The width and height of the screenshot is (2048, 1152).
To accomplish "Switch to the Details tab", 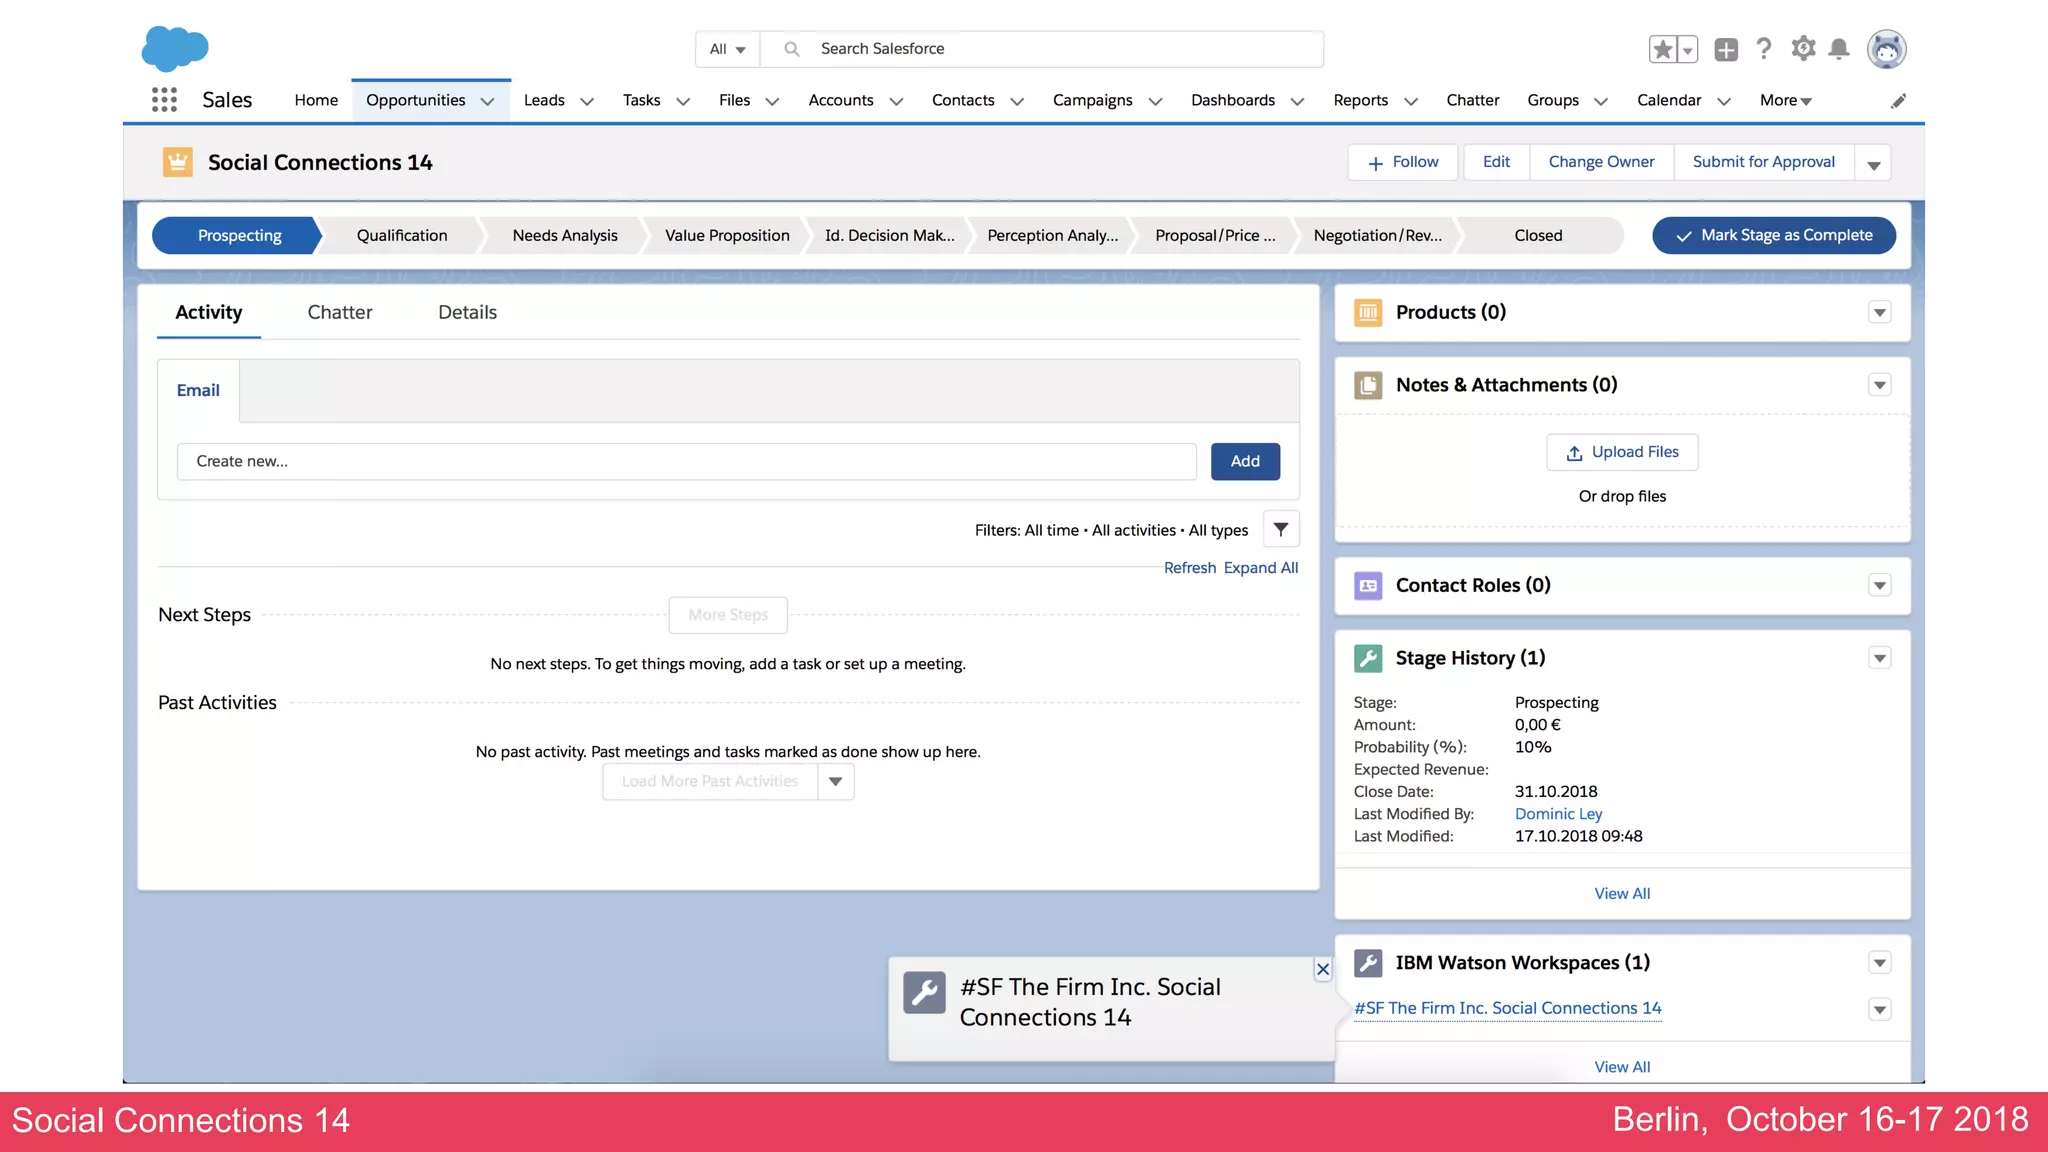I will 467,312.
